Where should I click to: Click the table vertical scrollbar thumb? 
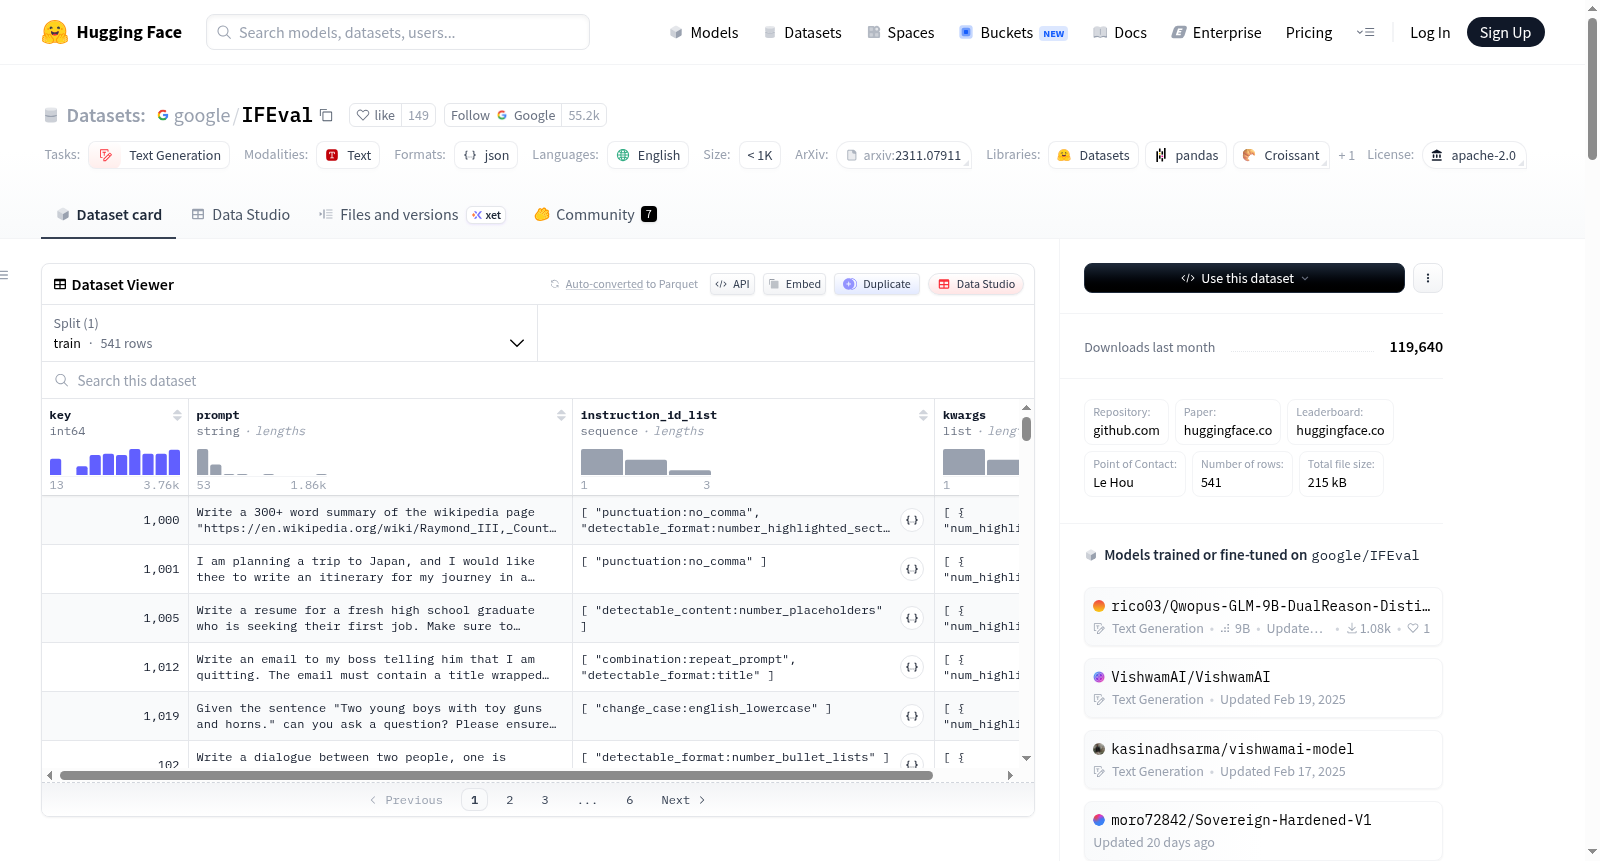(x=1026, y=429)
